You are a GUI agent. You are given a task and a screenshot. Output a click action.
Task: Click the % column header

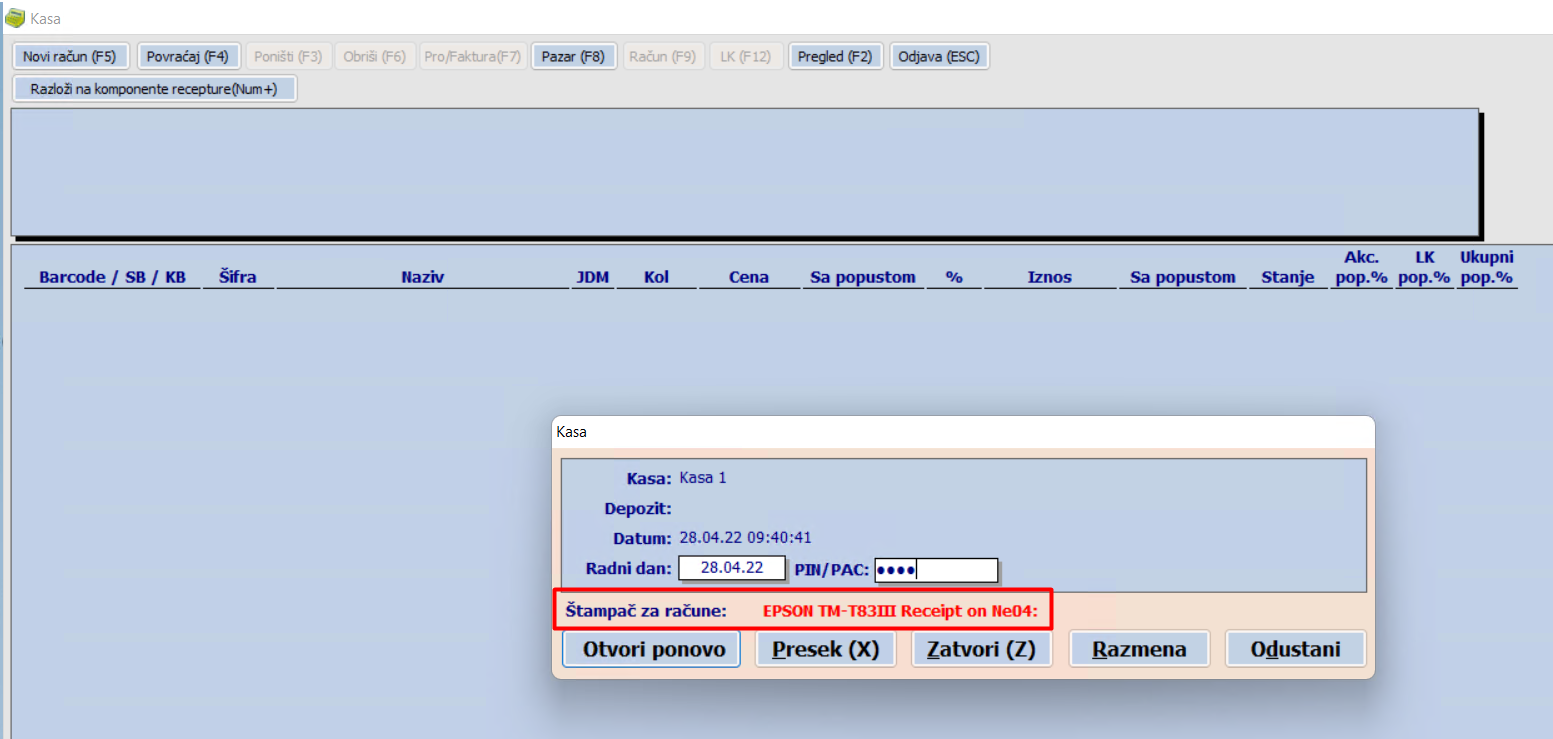954,278
